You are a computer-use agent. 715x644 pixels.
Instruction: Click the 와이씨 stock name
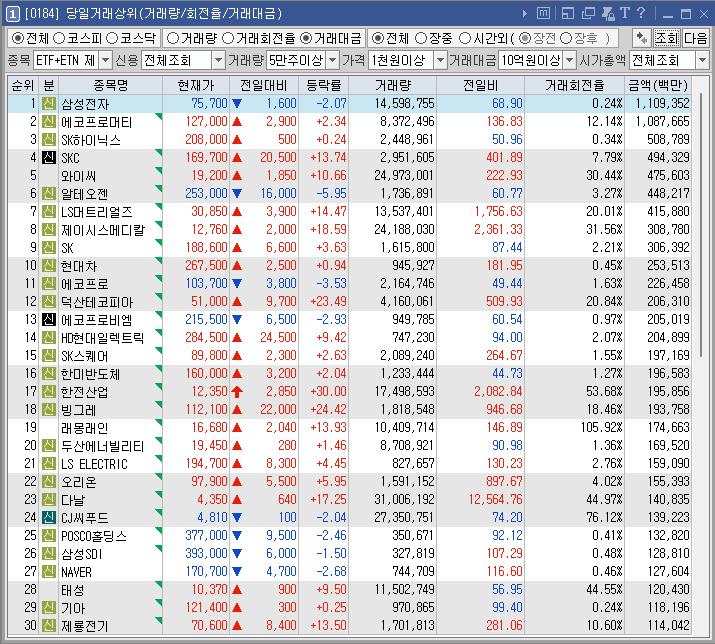coord(78,176)
